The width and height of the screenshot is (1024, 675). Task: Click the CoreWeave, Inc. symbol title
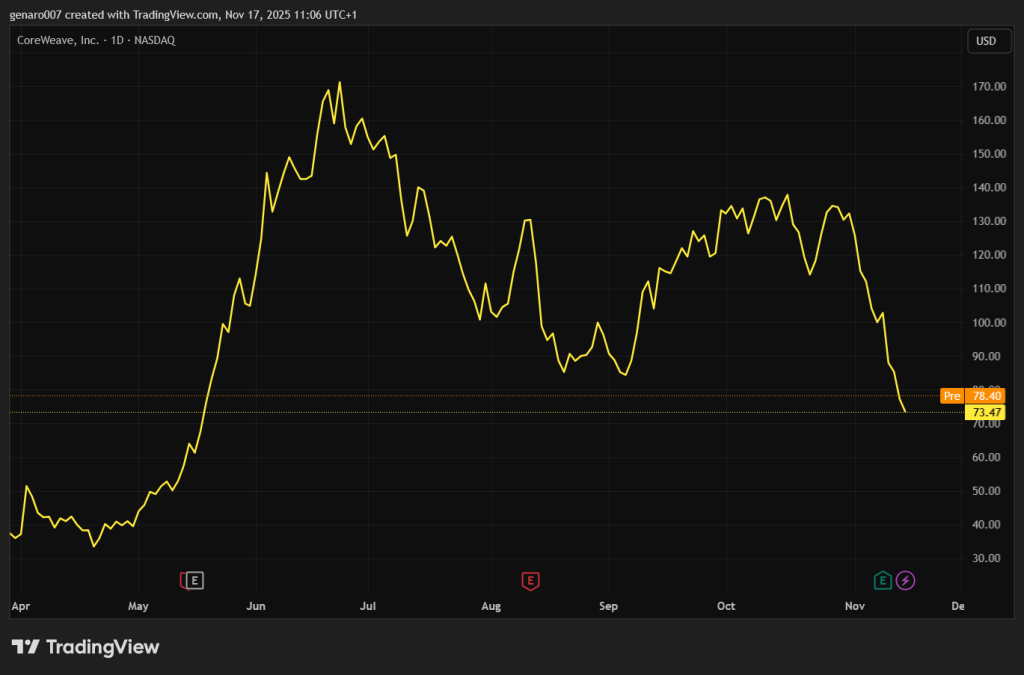click(57, 41)
